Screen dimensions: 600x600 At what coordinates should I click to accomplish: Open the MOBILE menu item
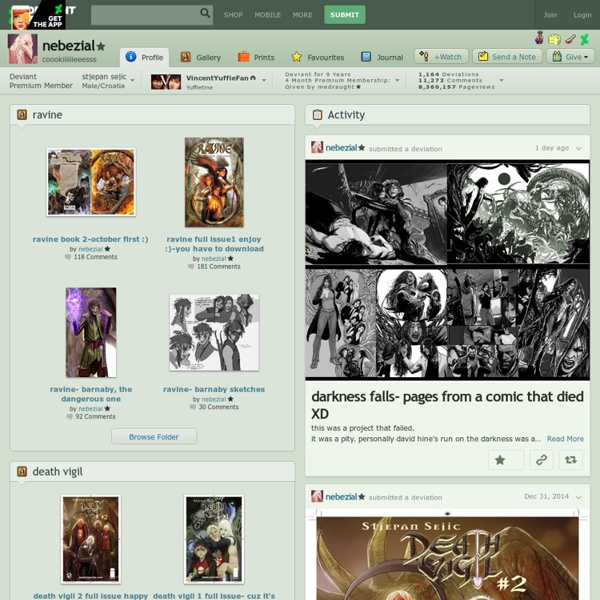[268, 15]
